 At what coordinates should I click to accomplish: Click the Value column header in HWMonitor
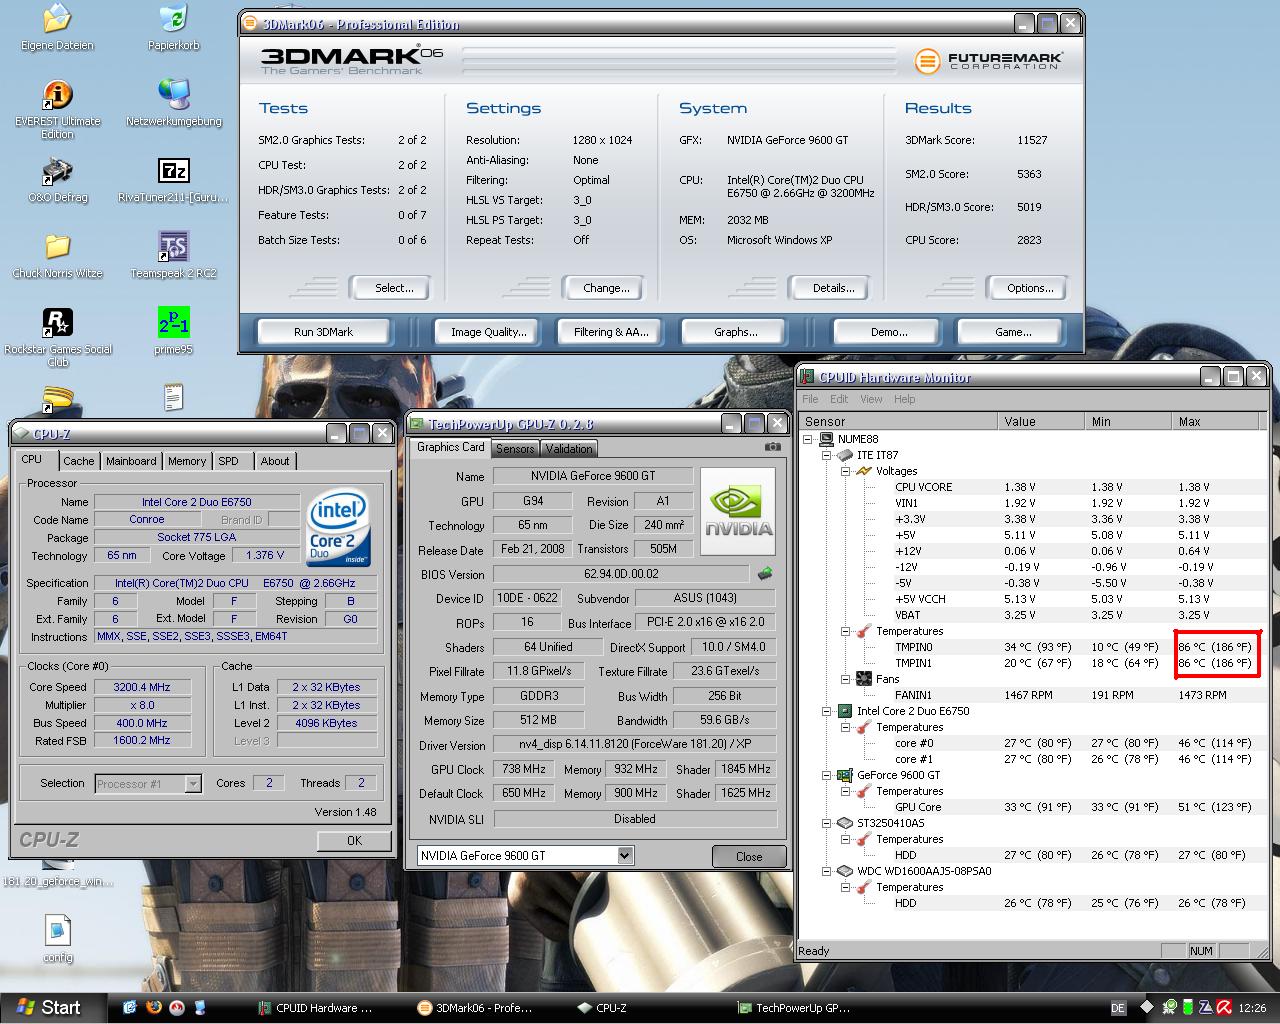1041,421
